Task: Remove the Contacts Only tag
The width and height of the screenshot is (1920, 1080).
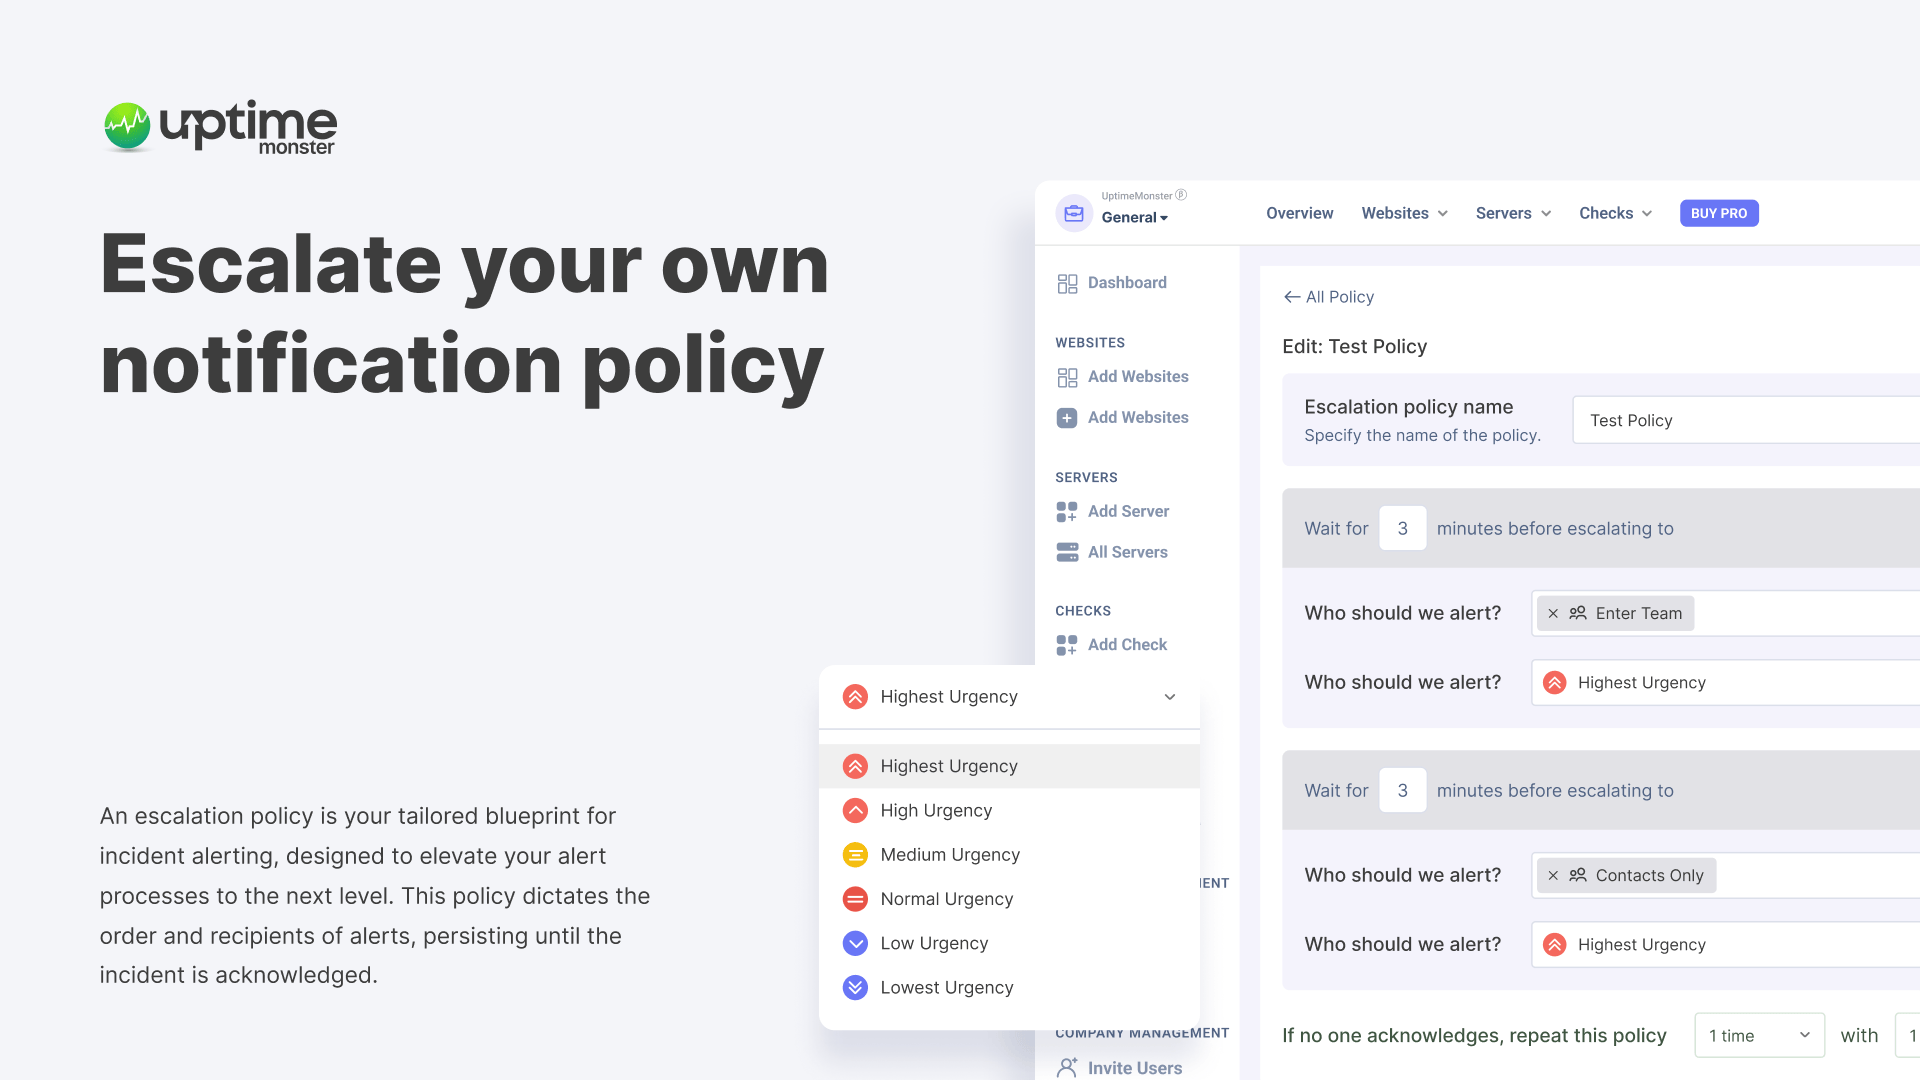Action: 1553,876
